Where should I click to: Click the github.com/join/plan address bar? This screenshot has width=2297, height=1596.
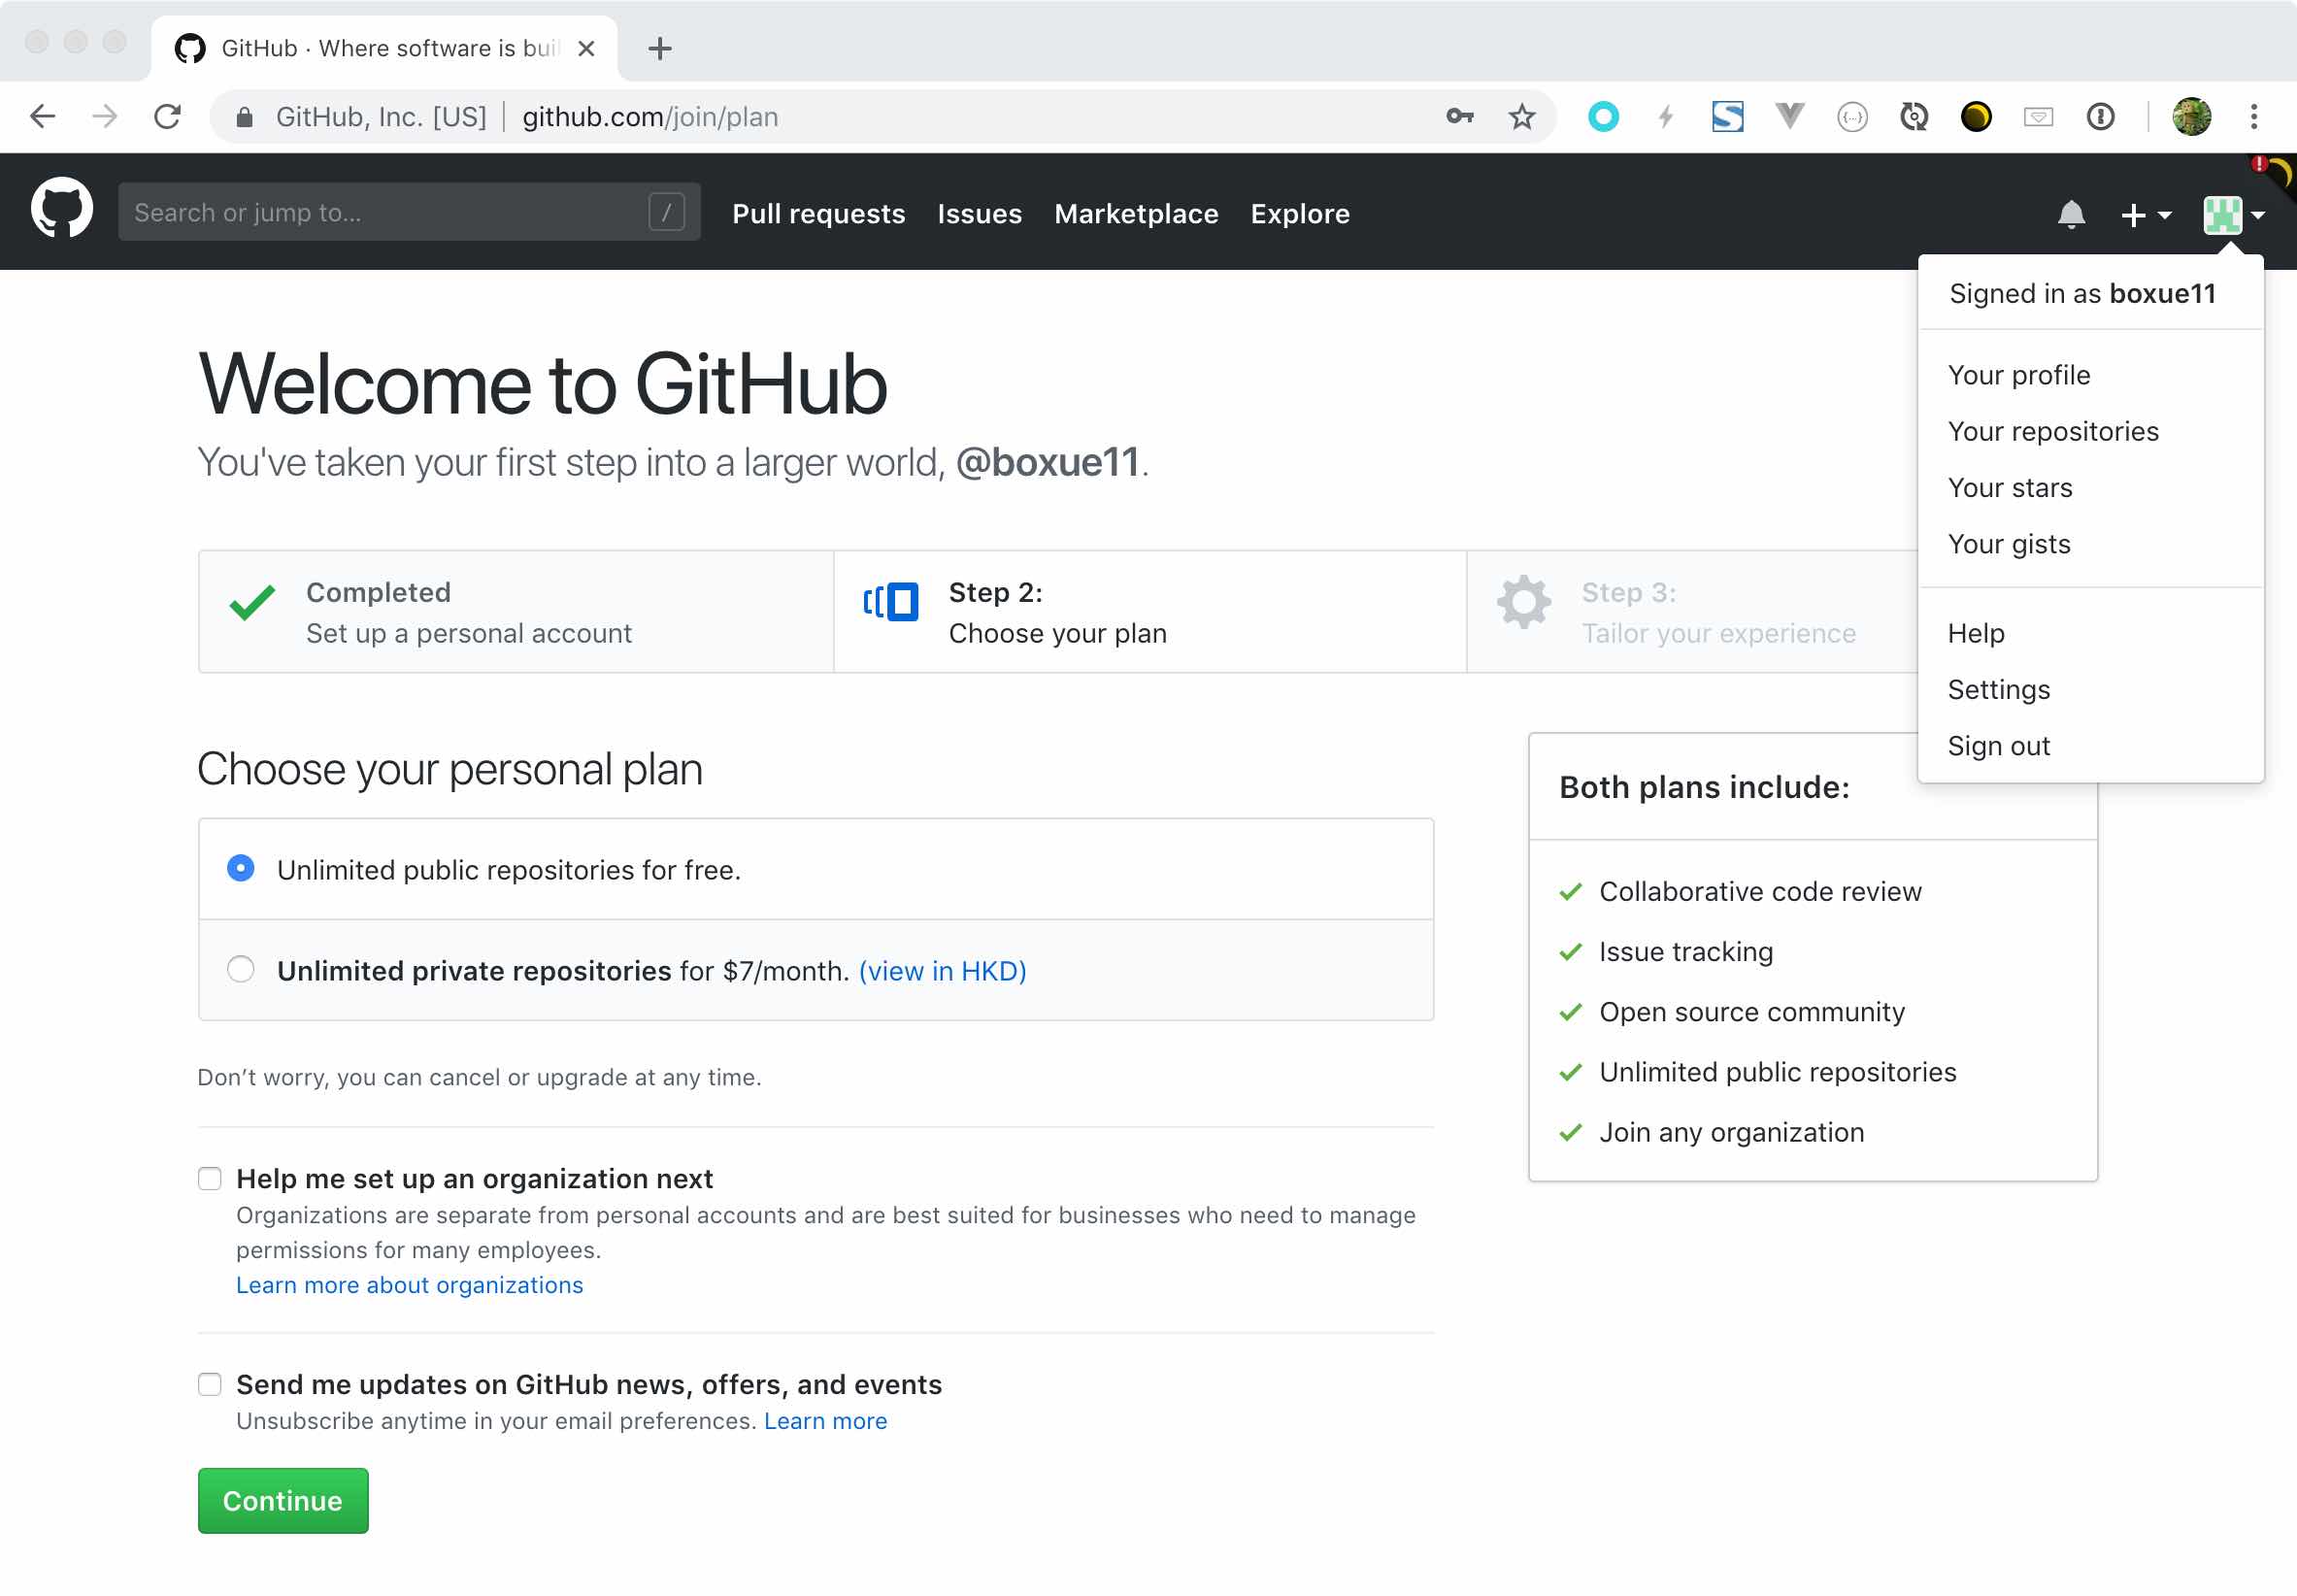tap(883, 117)
